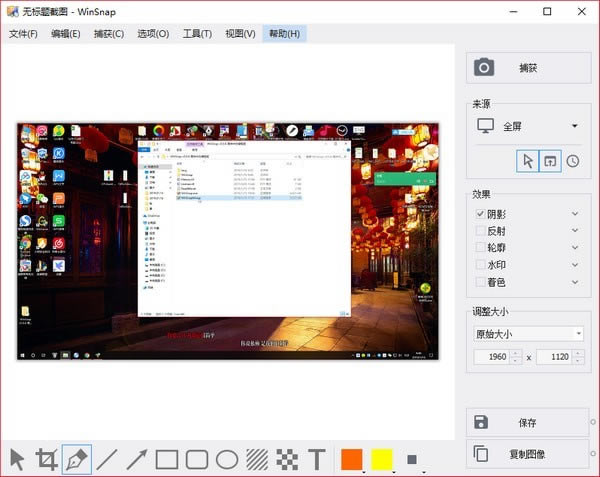Click the orange color swatch
This screenshot has height=477, width=600.
(351, 459)
